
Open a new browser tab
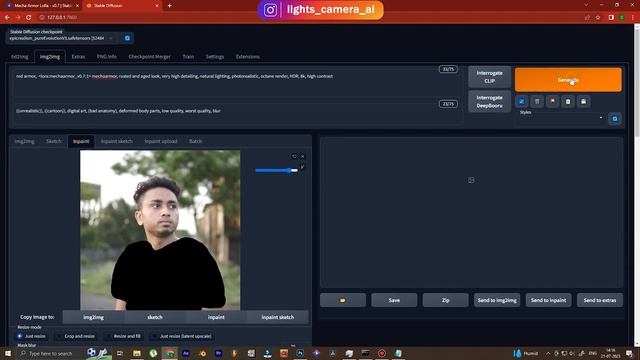coord(169,6)
